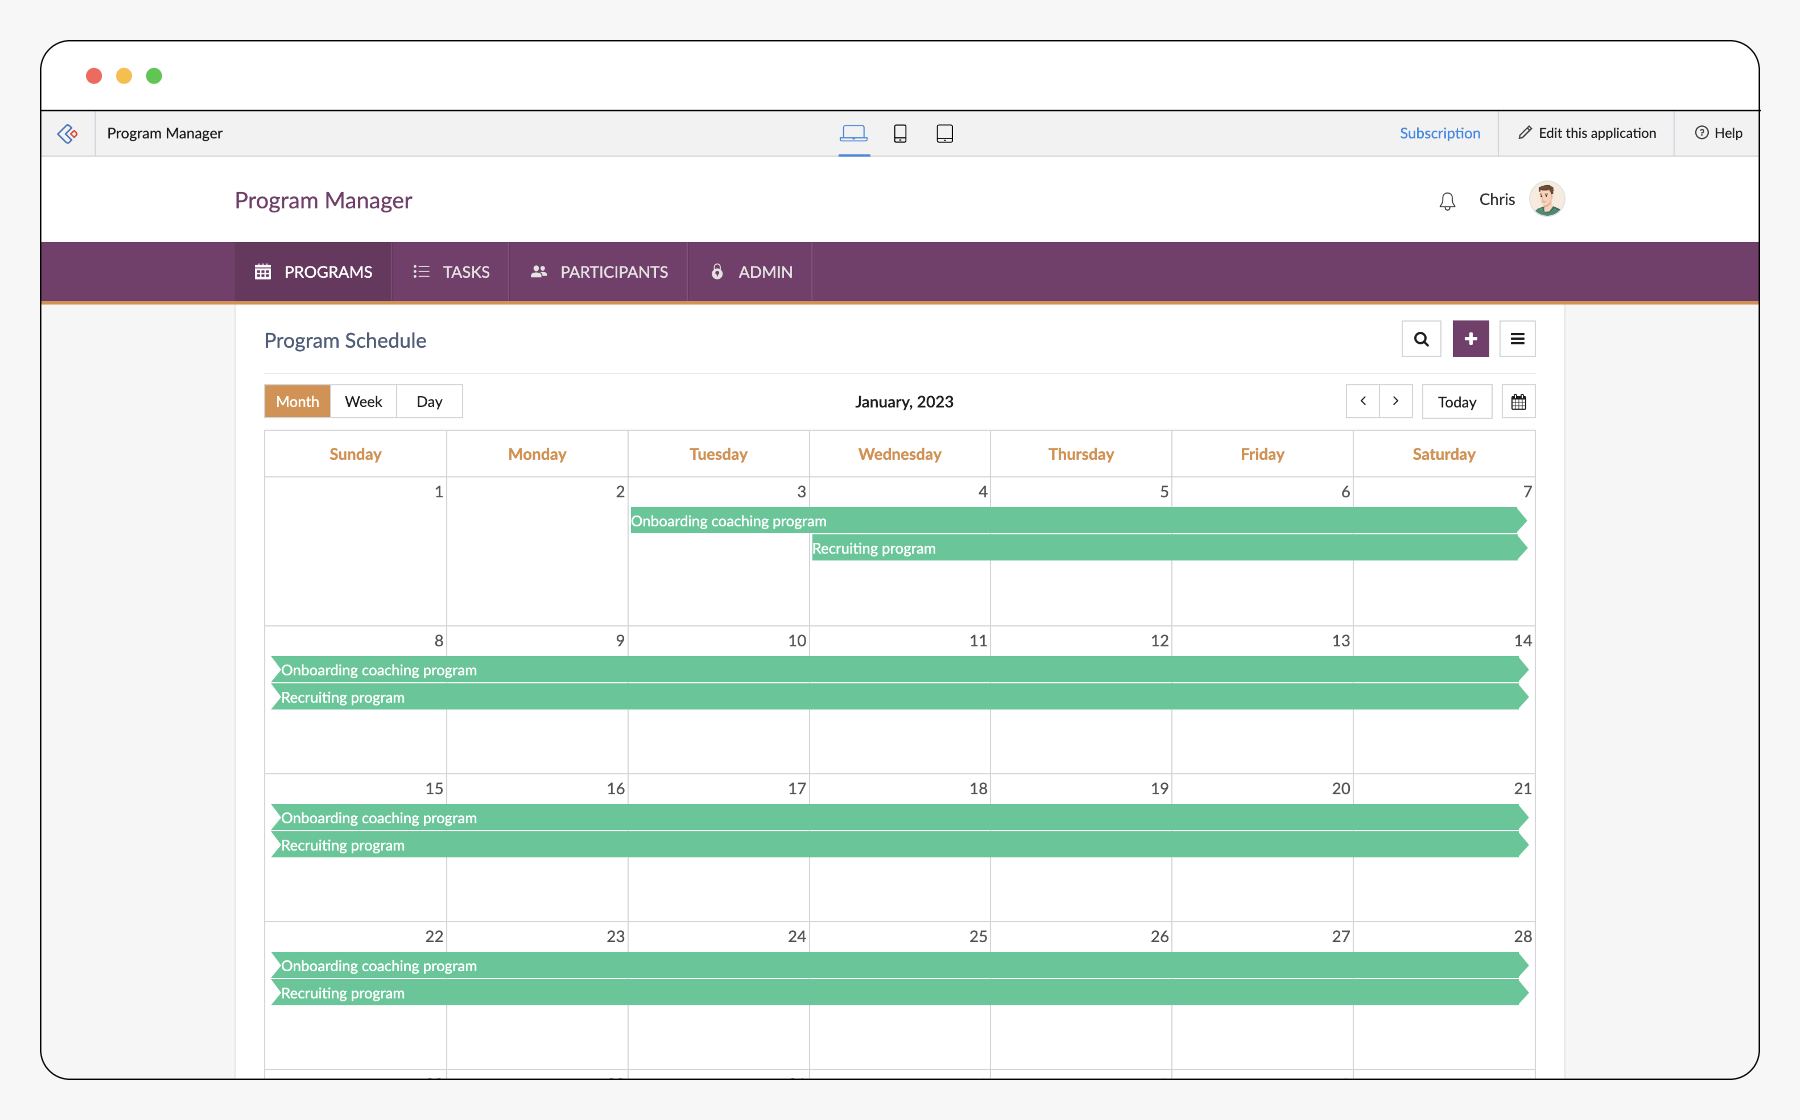Switch to mobile phone preview
The width and height of the screenshot is (1800, 1120).
(x=900, y=133)
